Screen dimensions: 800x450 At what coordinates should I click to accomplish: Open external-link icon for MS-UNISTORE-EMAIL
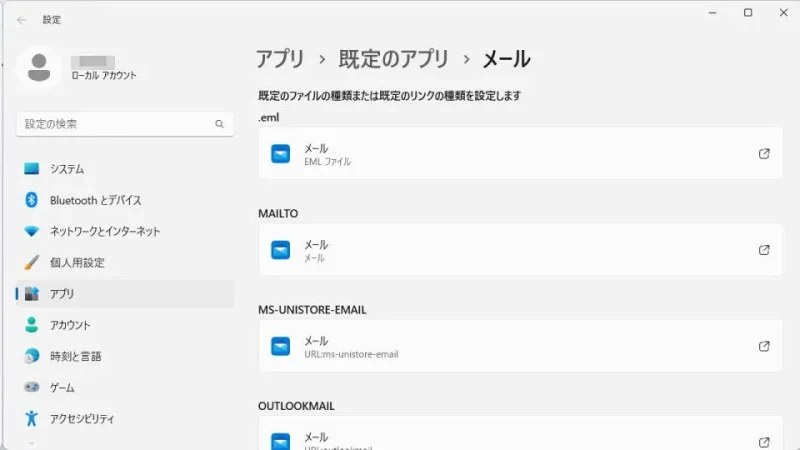coord(764,346)
